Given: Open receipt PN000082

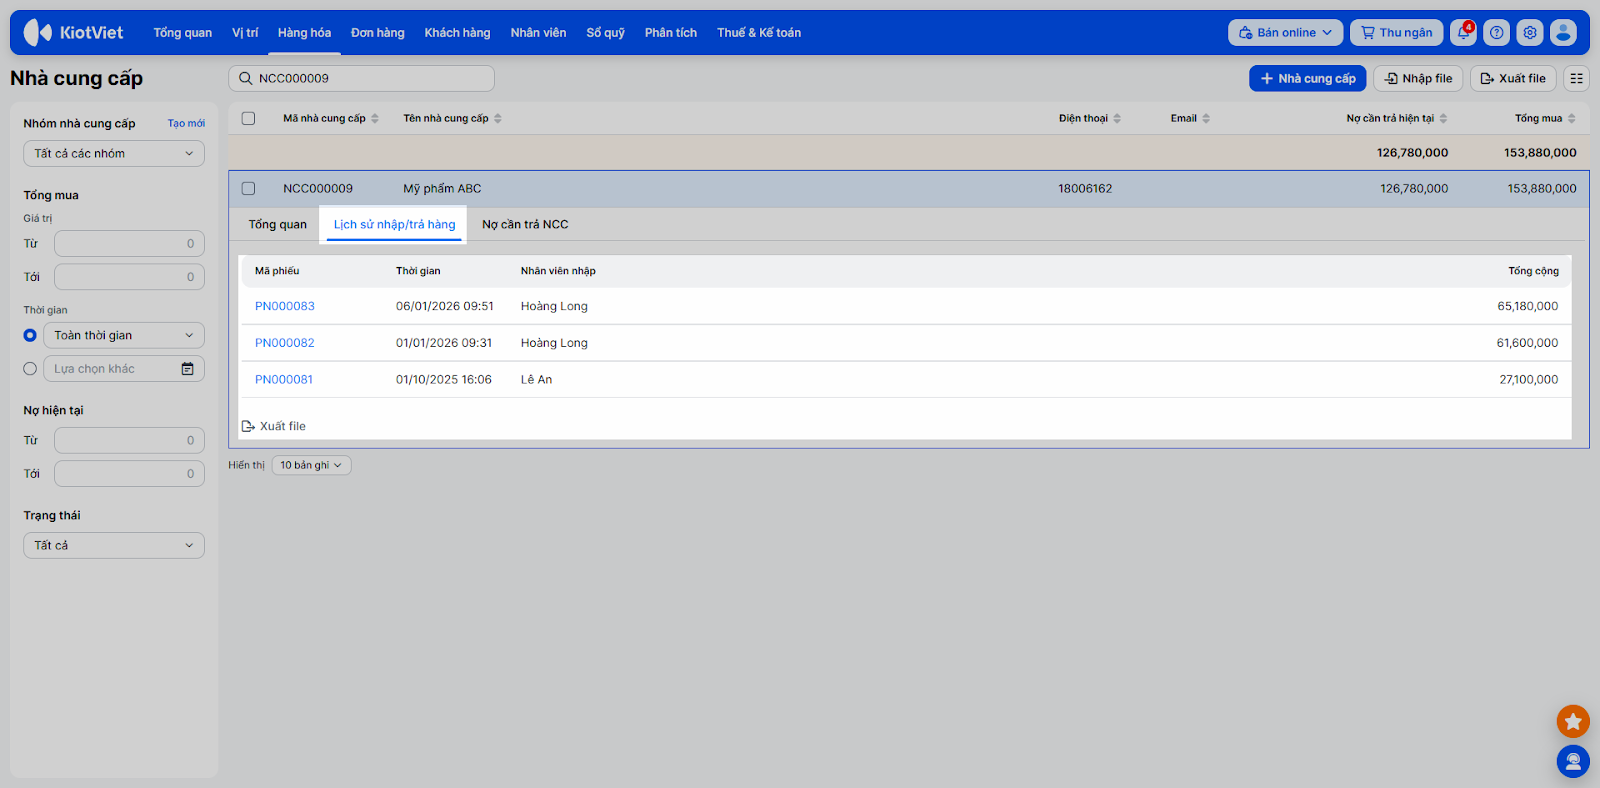Looking at the screenshot, I should (285, 343).
